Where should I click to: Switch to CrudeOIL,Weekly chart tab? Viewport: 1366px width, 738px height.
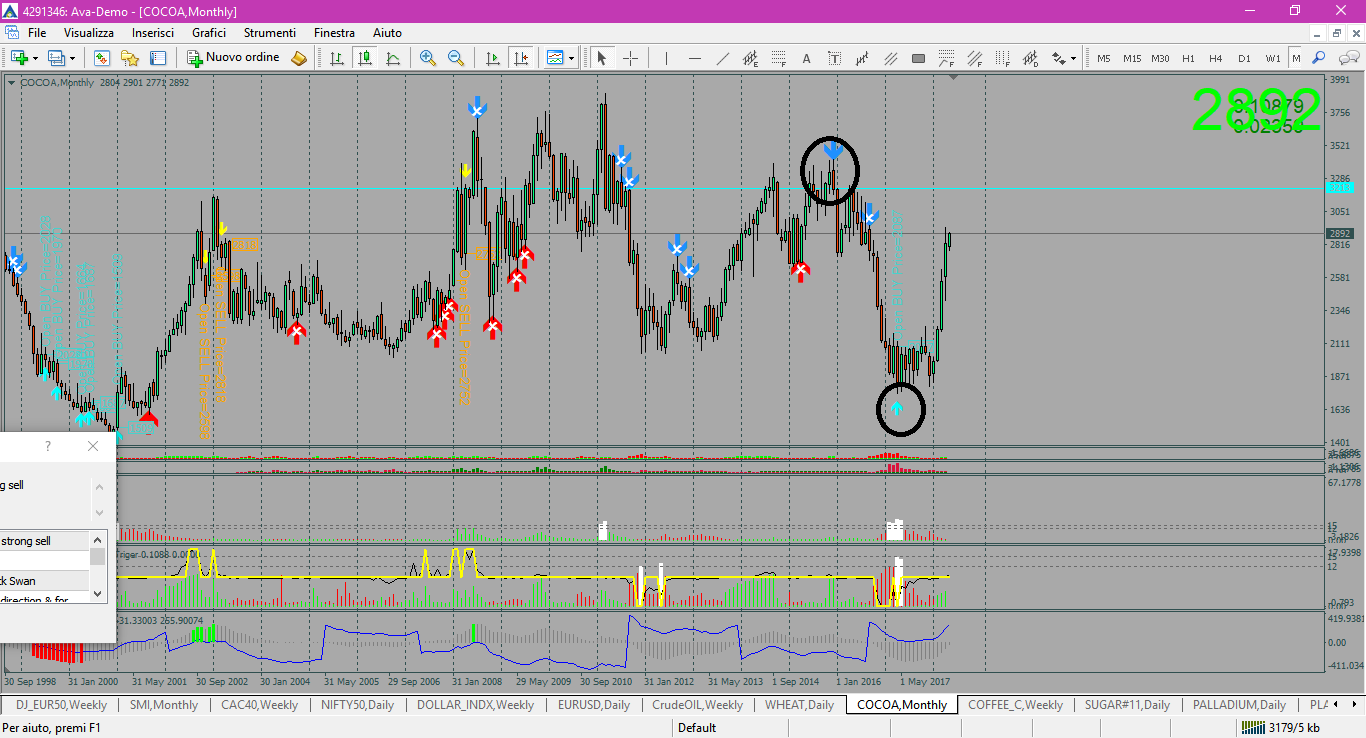pyautogui.click(x=697, y=705)
